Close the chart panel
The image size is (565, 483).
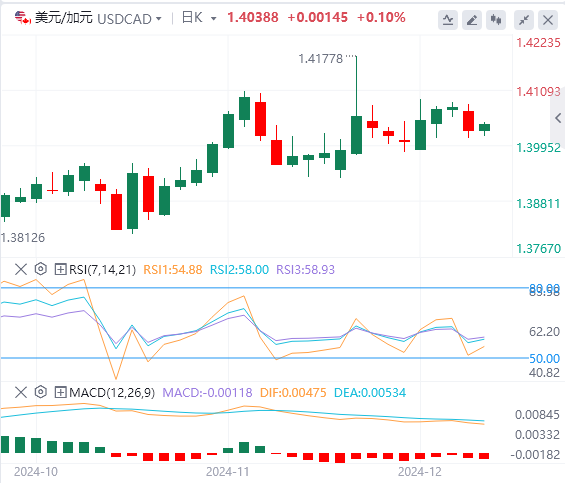tap(548, 19)
